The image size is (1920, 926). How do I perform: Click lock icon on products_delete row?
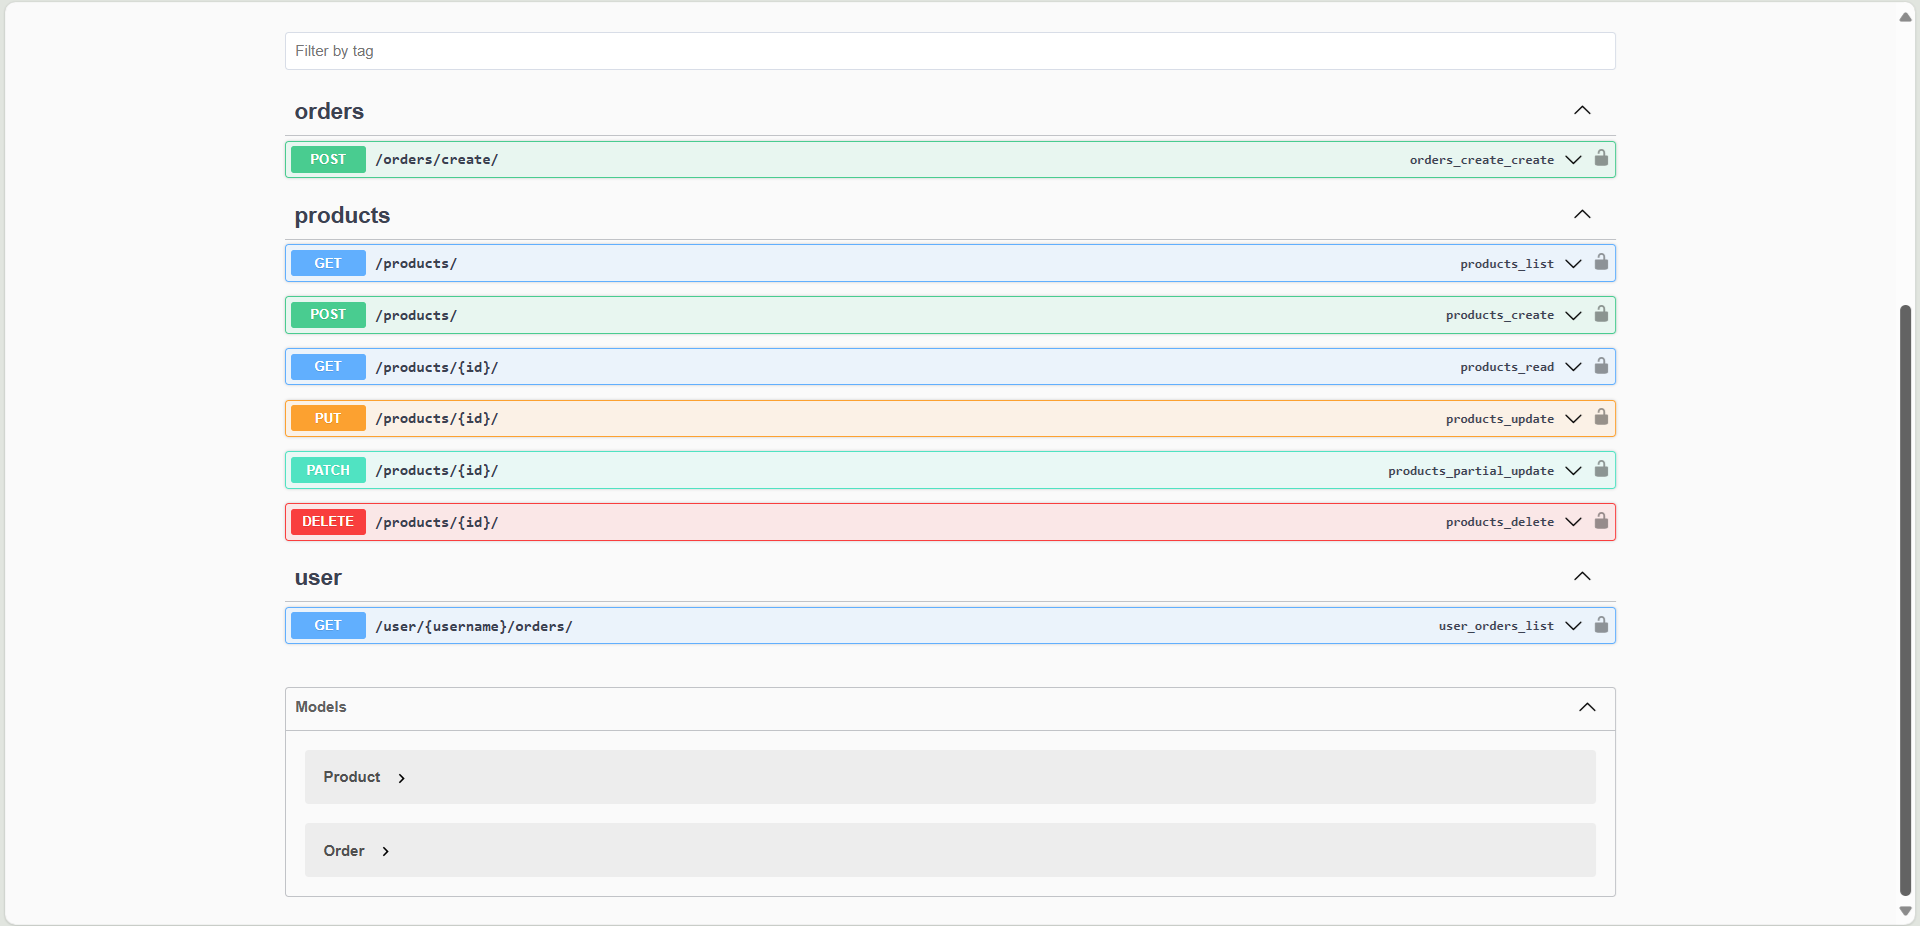coord(1601,521)
